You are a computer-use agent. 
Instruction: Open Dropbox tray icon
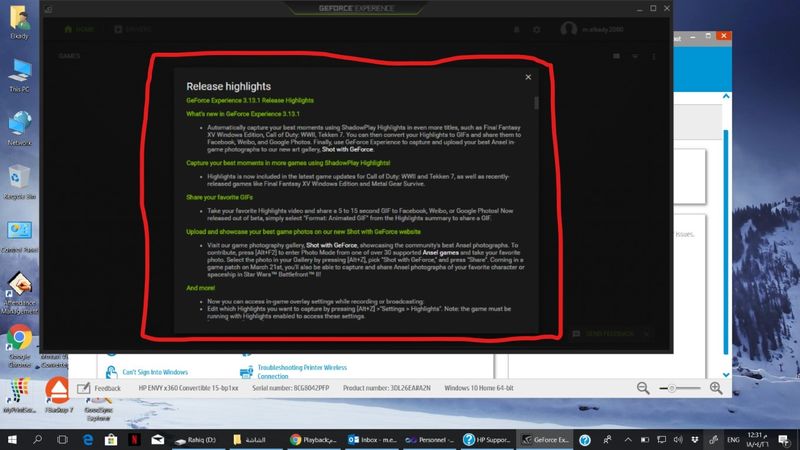click(x=695, y=439)
